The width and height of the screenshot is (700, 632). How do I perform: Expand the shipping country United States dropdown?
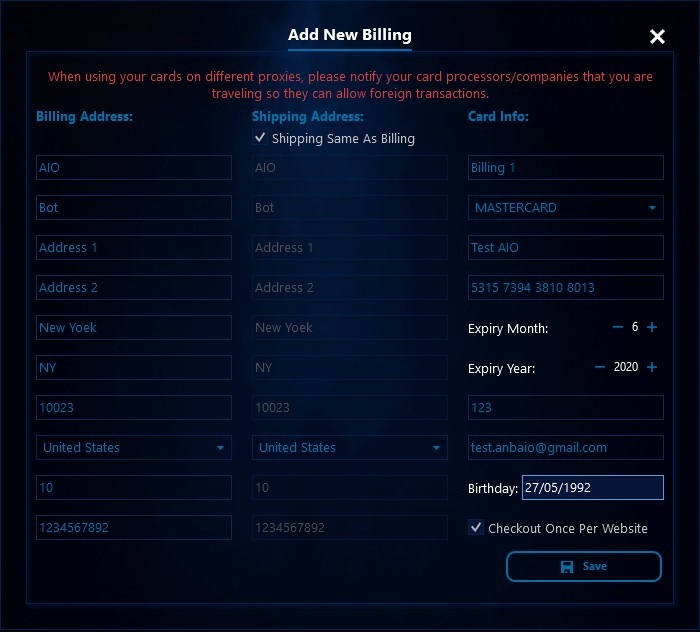[x=349, y=447]
